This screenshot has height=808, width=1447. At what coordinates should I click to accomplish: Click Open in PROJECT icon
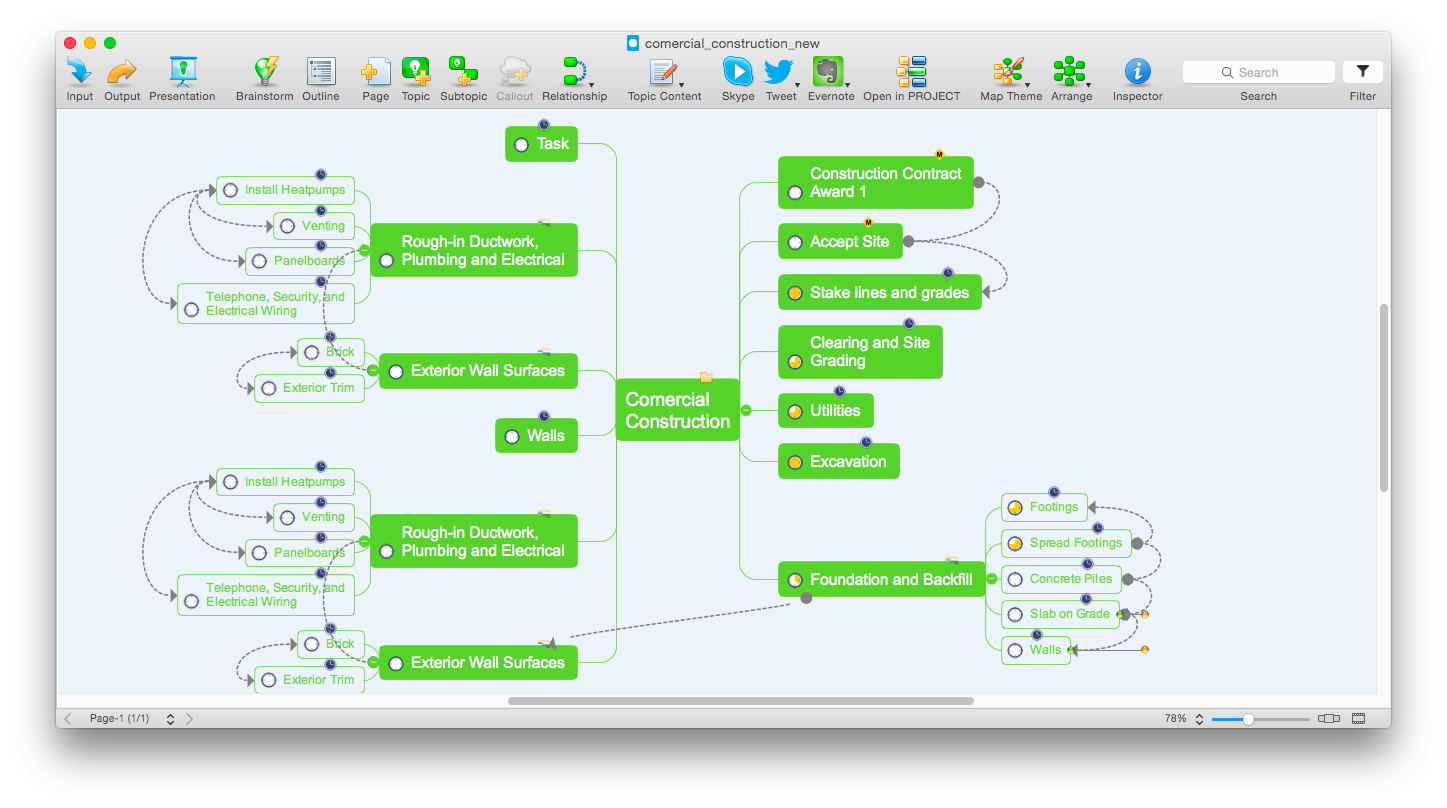(911, 72)
